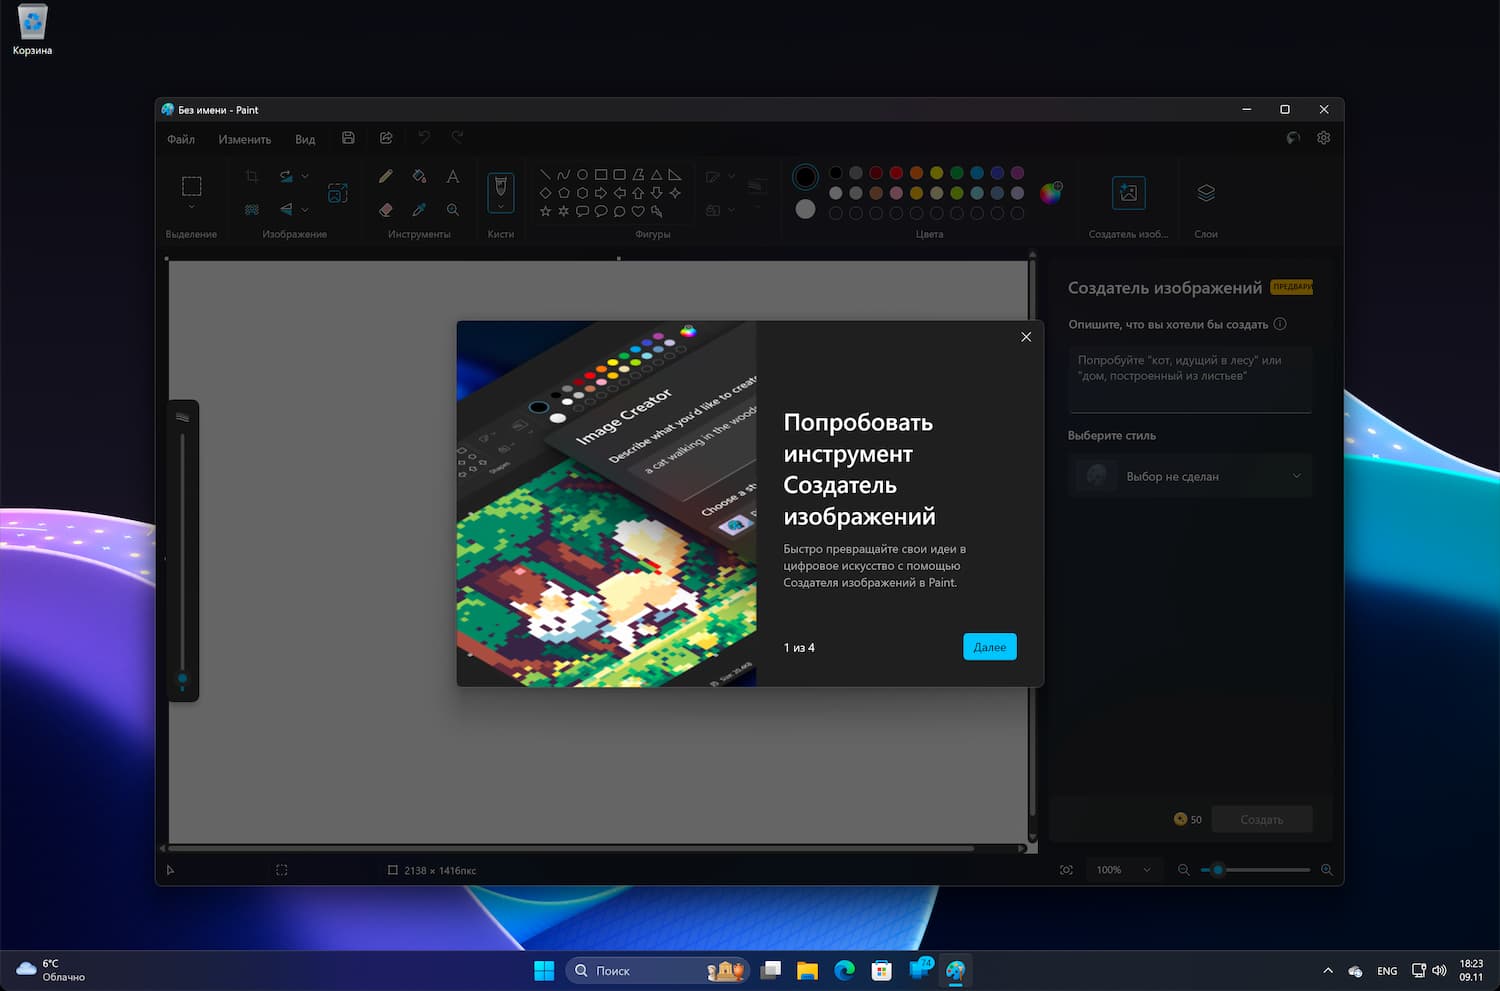Viewport: 1500px width, 991px height.
Task: Select the Eraser tool
Action: coord(386,209)
